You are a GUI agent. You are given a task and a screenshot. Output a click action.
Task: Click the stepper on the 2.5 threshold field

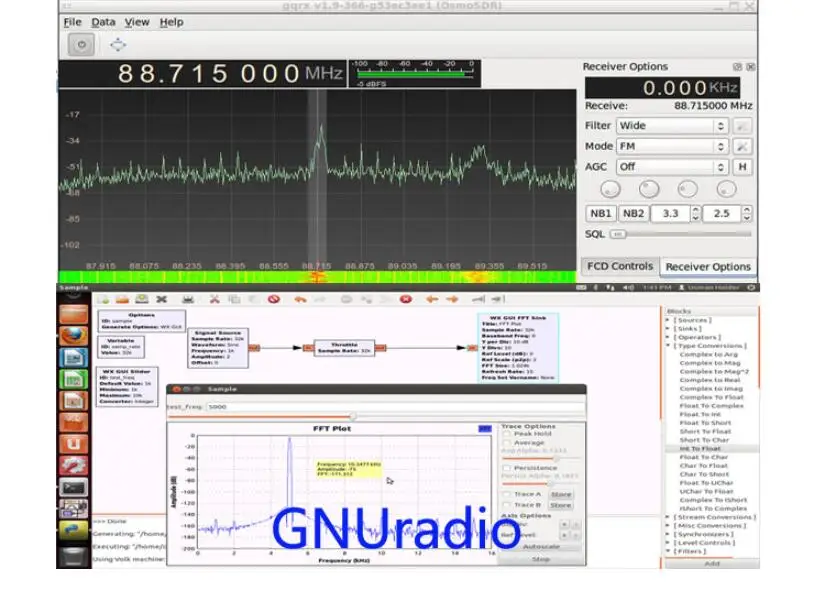[746, 214]
